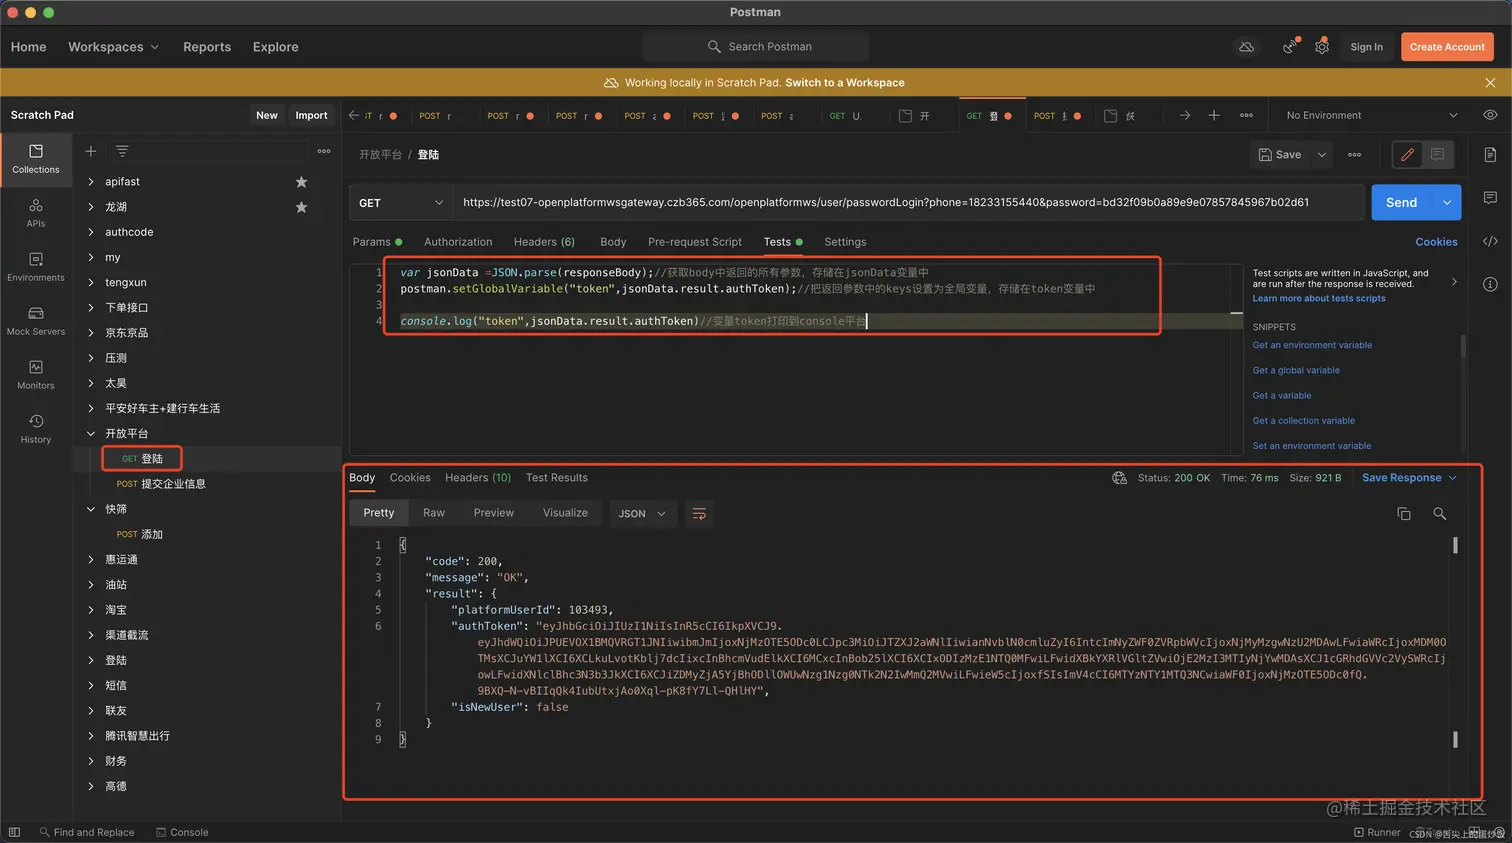This screenshot has height=843, width=1512.
Task: Open the Mock Servers sidebar panel
Action: click(36, 321)
